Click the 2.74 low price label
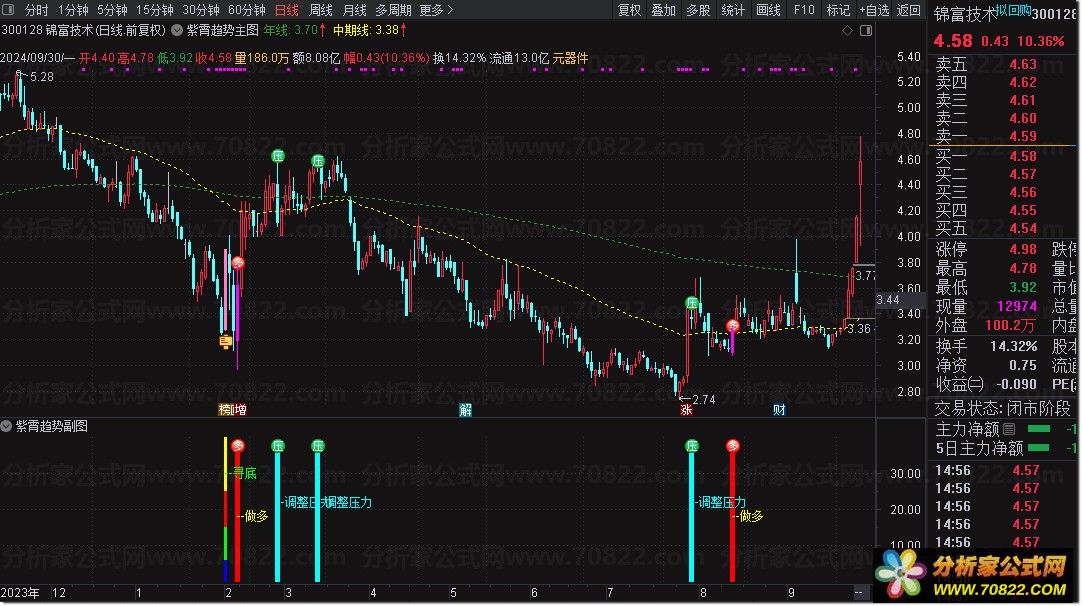The image size is (1083, 606). coord(704,399)
